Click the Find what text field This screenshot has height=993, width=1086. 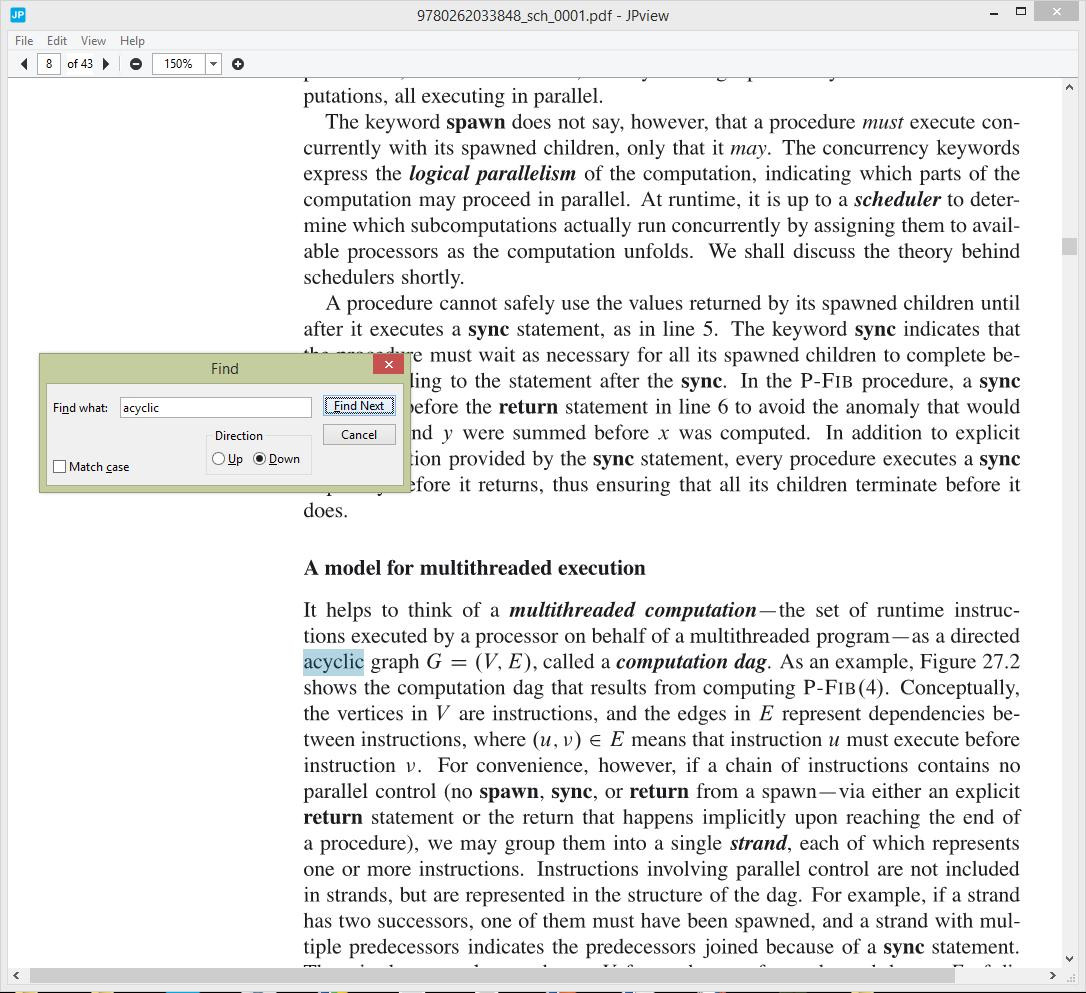[x=215, y=407]
